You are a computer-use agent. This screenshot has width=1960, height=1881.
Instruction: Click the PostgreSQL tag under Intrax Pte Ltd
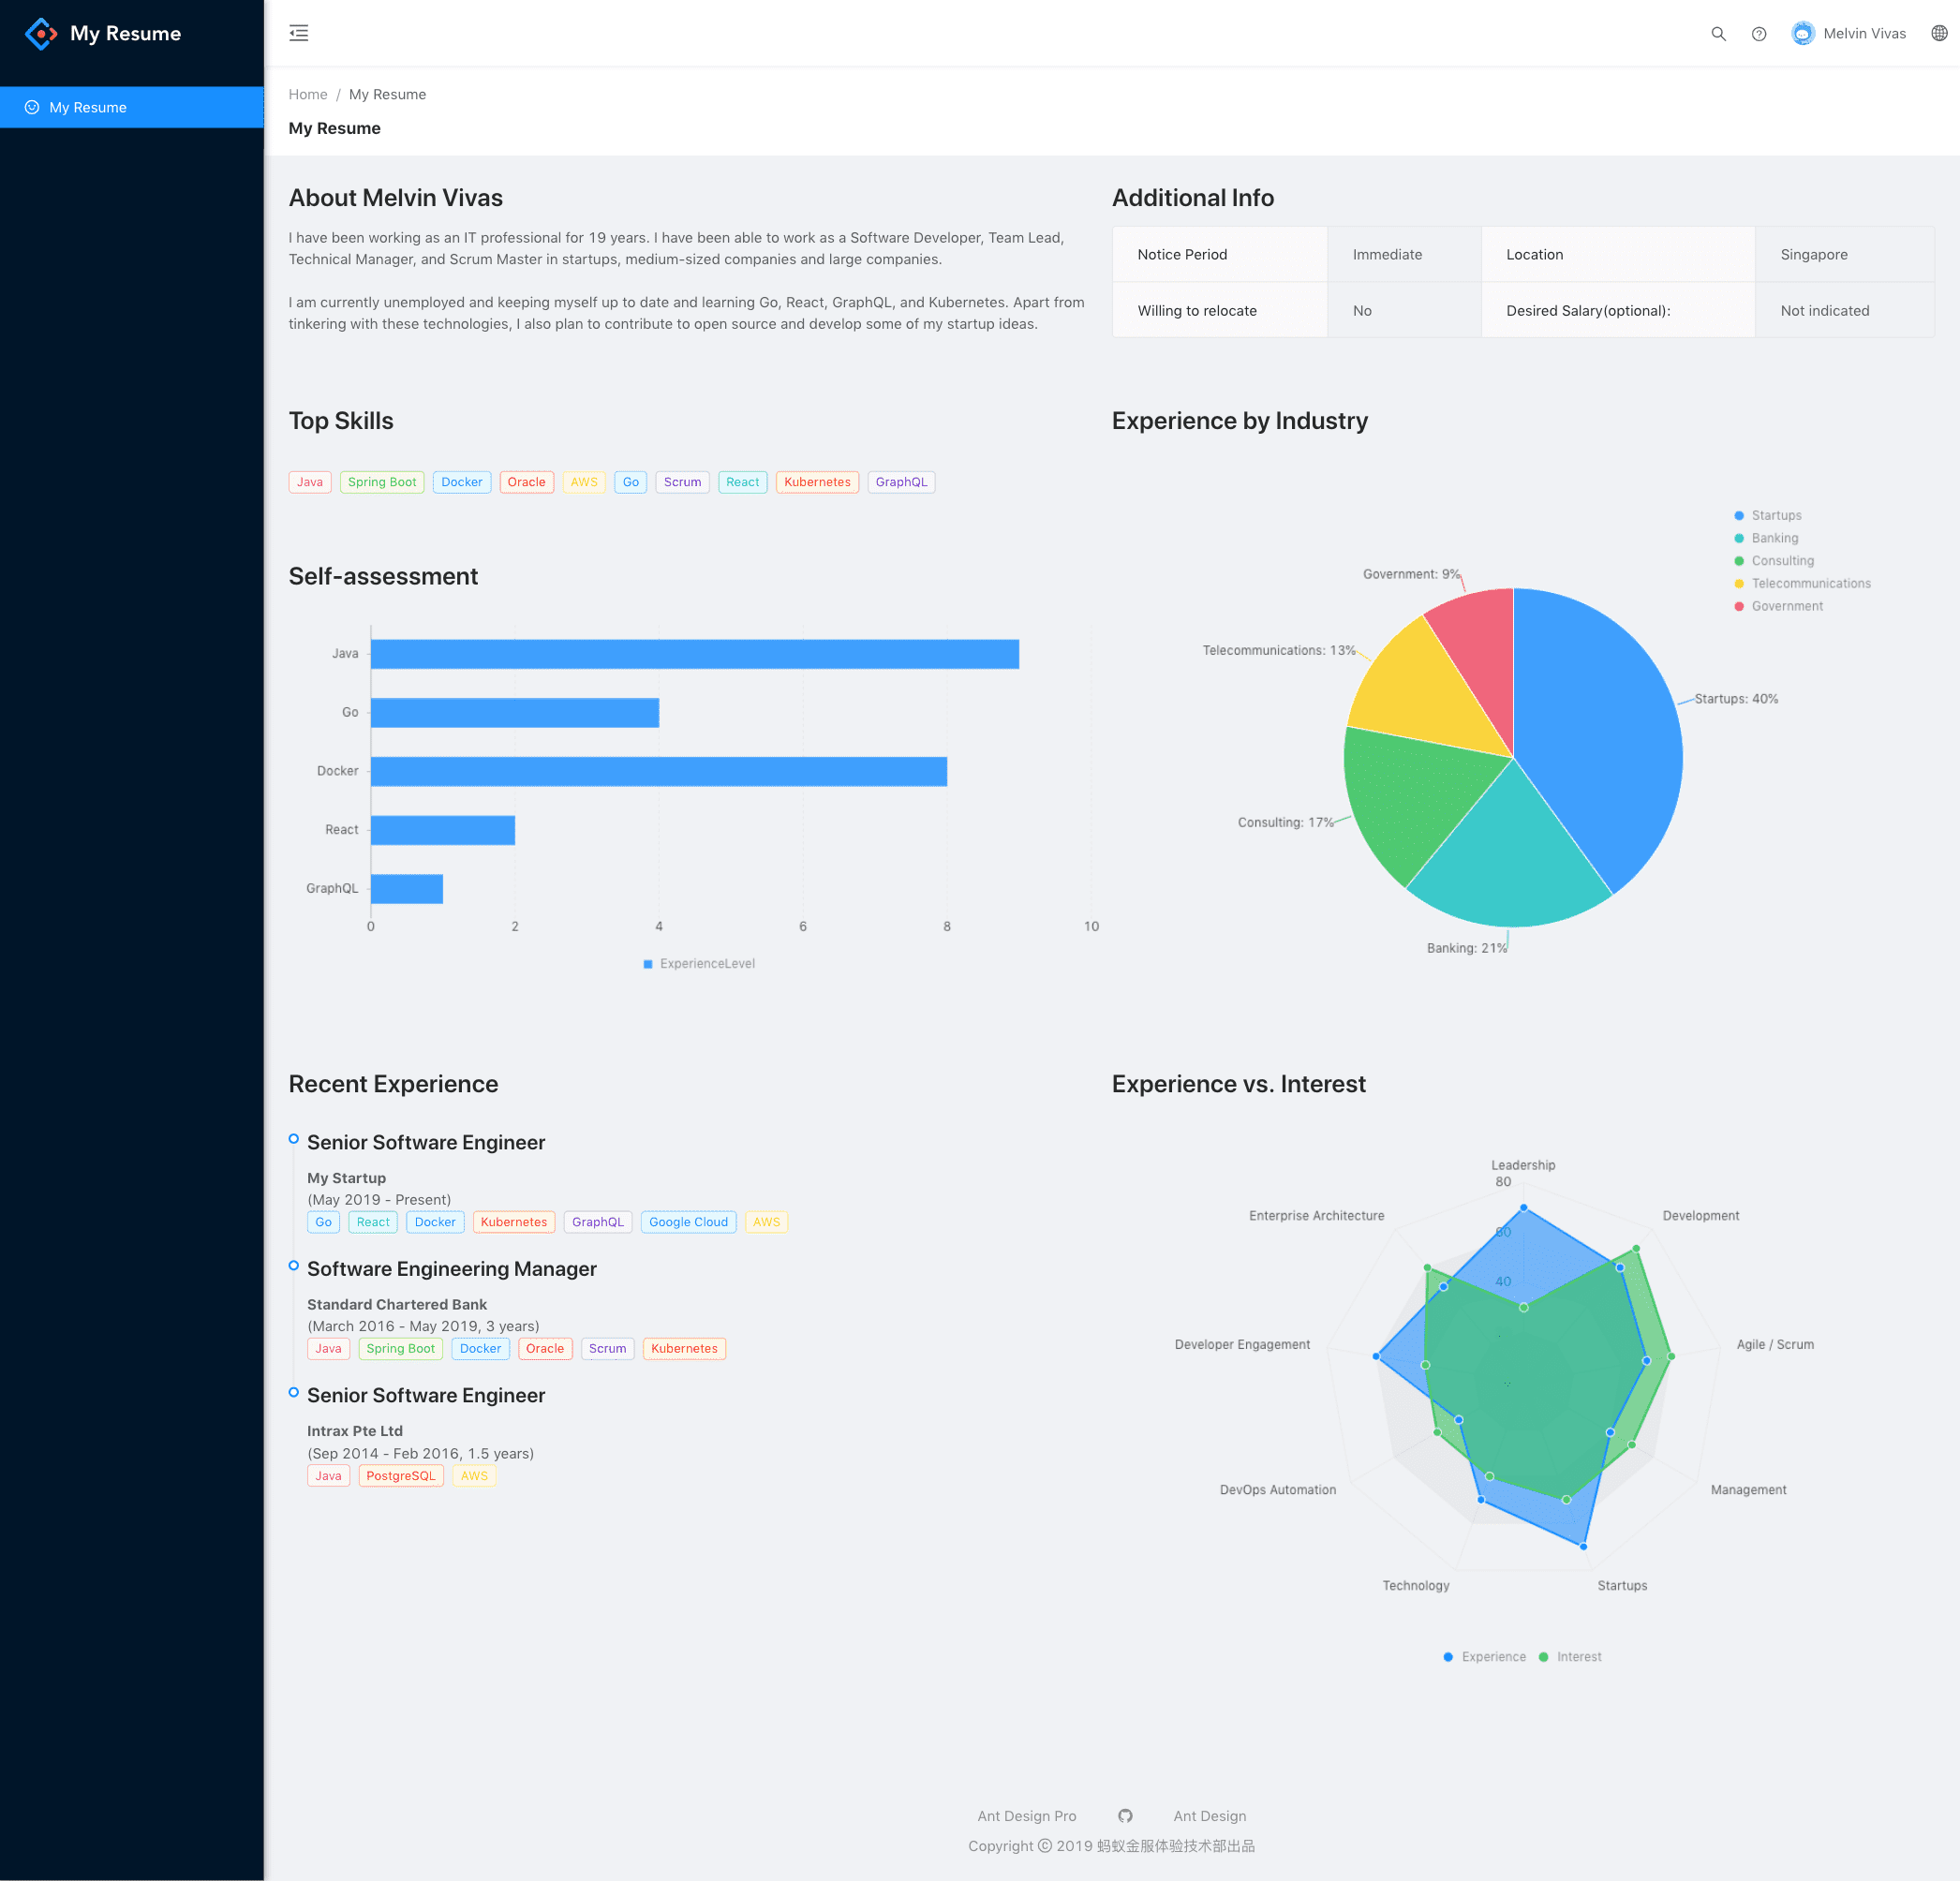400,1475
